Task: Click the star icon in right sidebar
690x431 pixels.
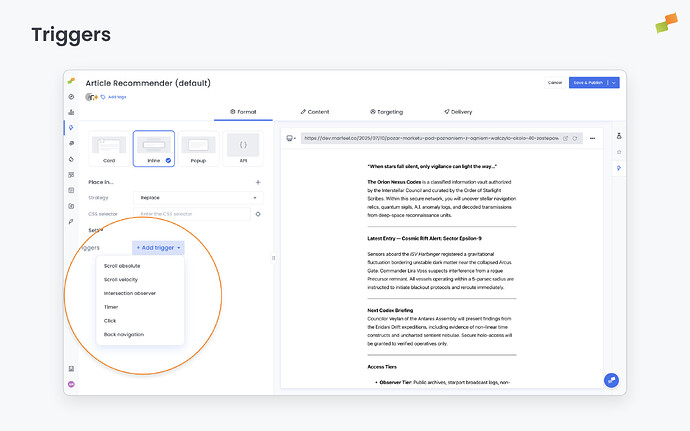Action: pyautogui.click(x=618, y=152)
